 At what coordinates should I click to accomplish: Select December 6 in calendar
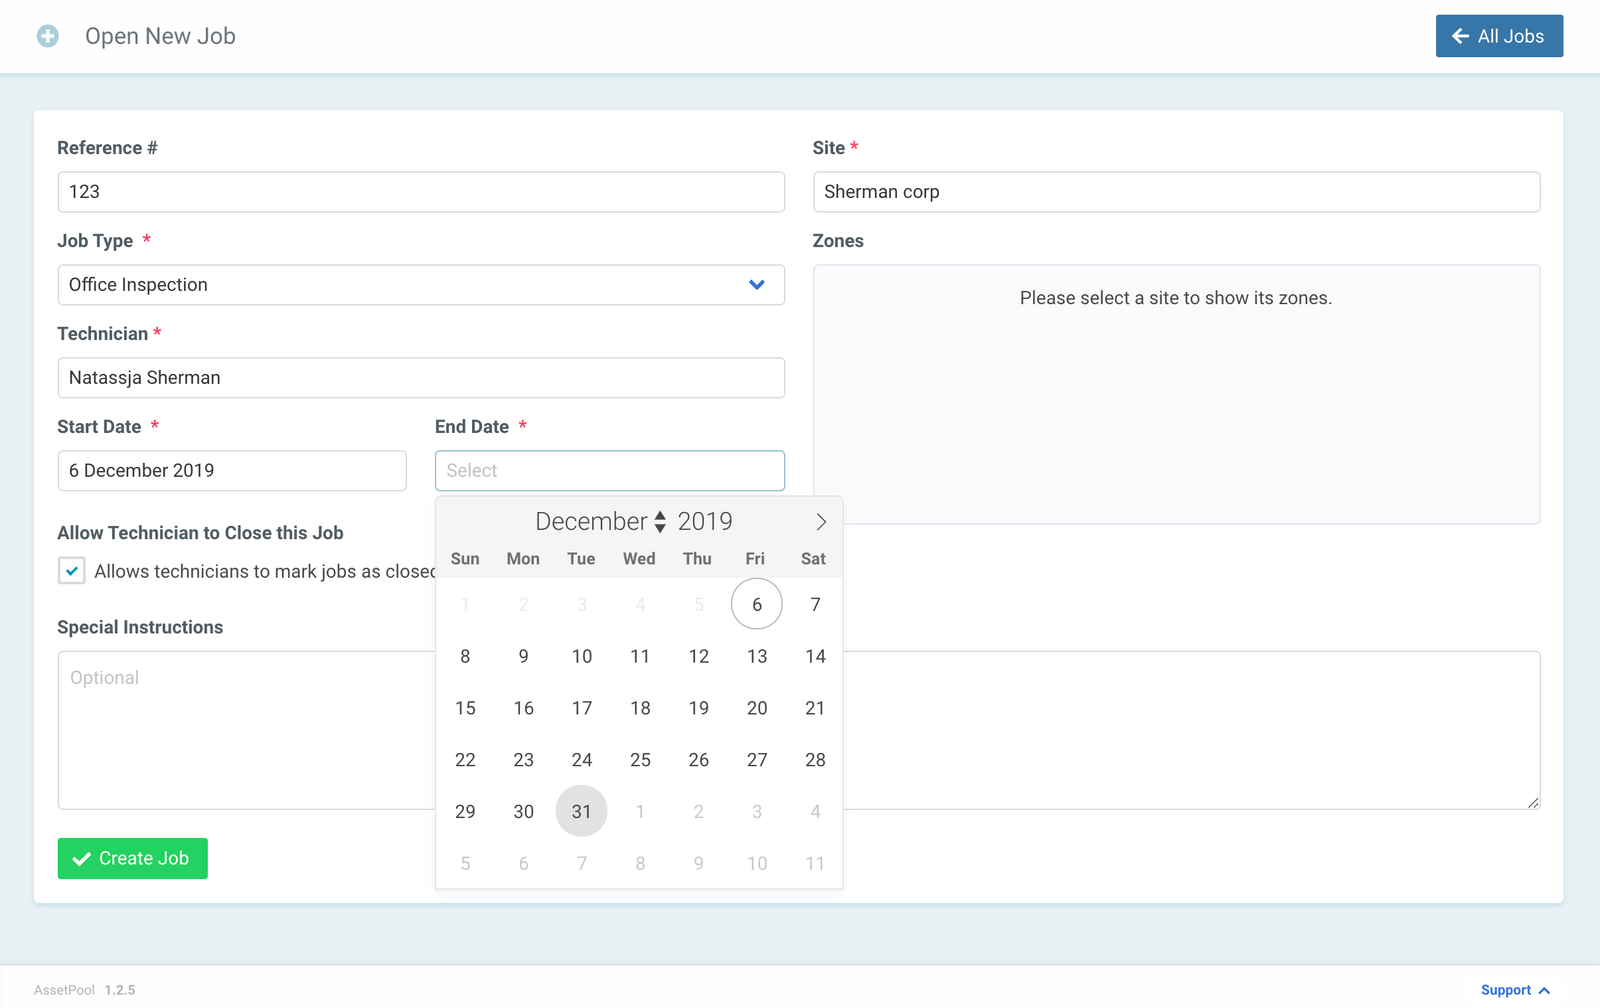(x=757, y=604)
